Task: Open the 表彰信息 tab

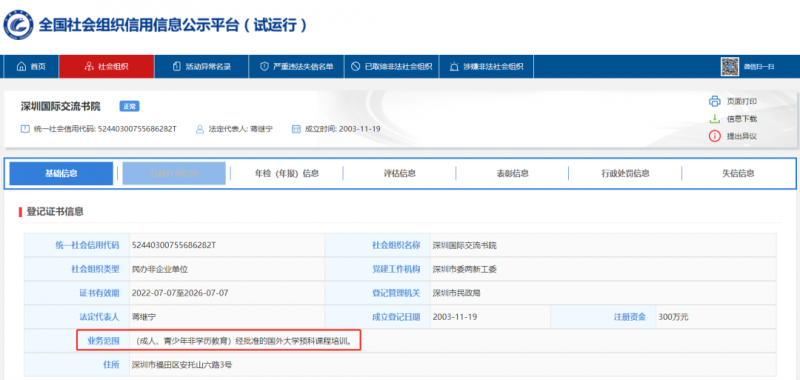Action: 512,173
